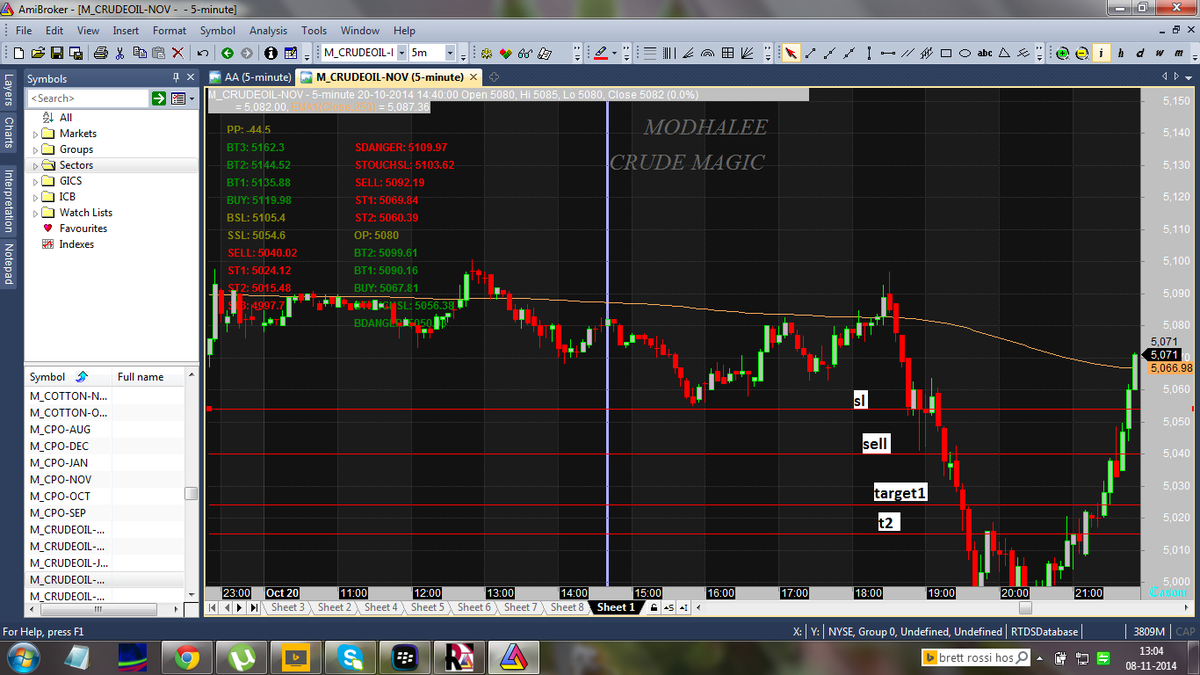The height and width of the screenshot is (675, 1200).
Task: Click the green go arrow beside Search
Action: [159, 98]
